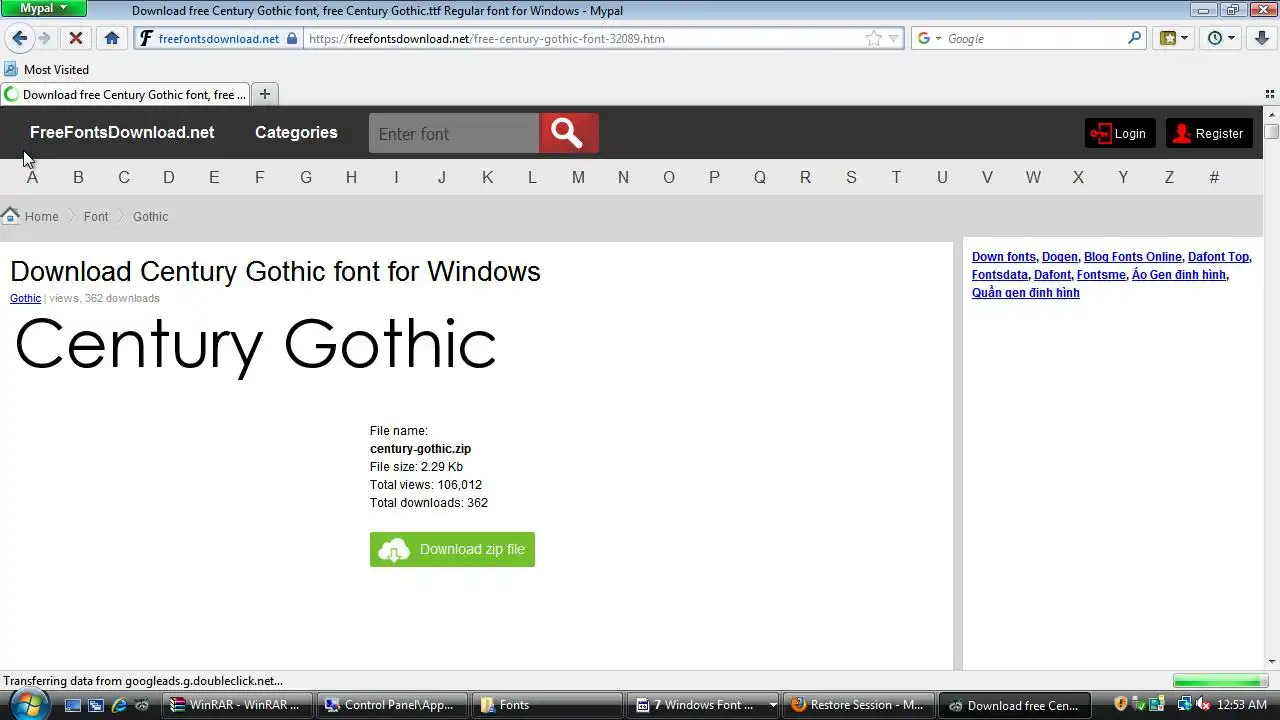Browse fonts starting with letter Z
The image size is (1280, 720).
pos(1169,177)
